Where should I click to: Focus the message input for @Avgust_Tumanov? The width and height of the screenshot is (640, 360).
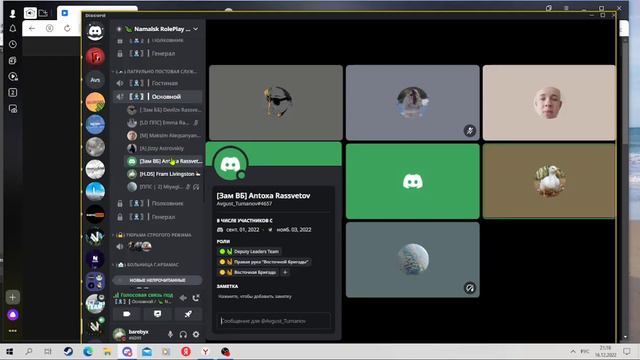point(273,321)
